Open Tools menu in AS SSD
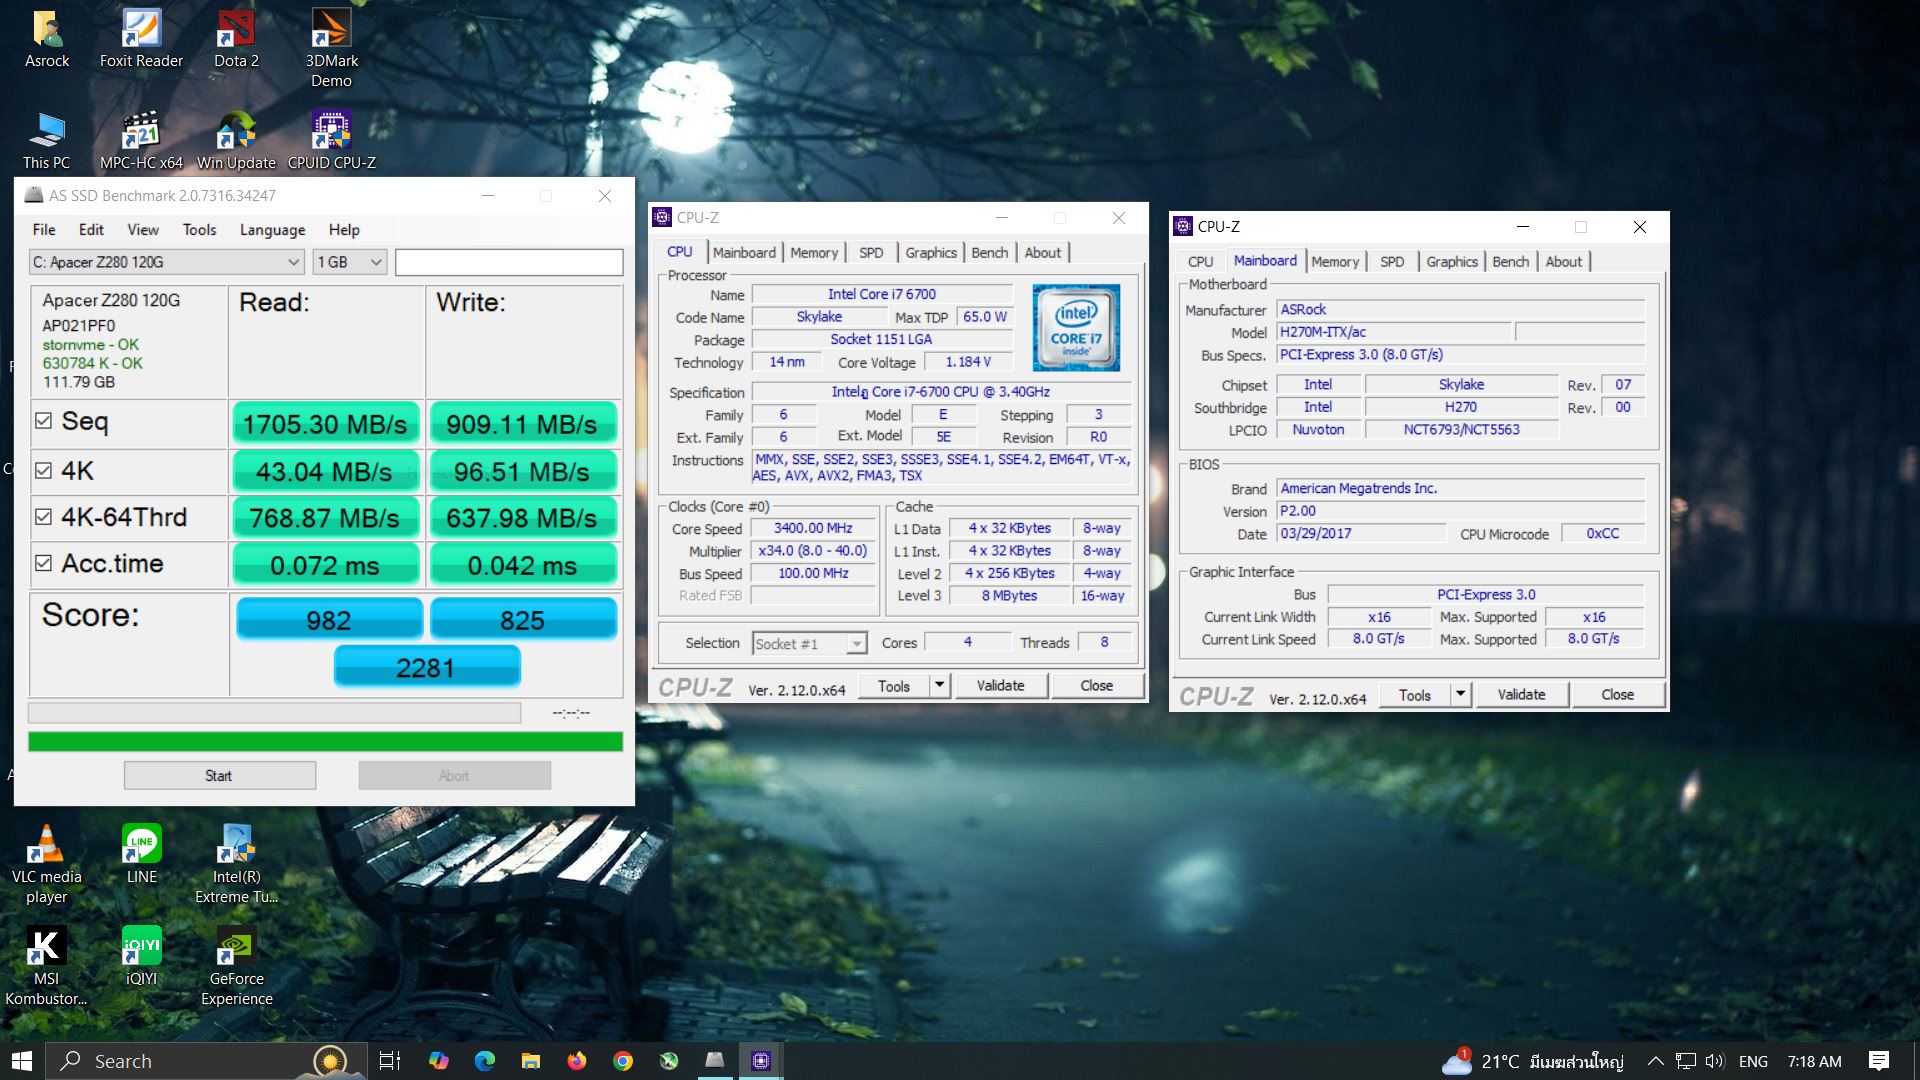The width and height of the screenshot is (1920, 1080). point(199,229)
